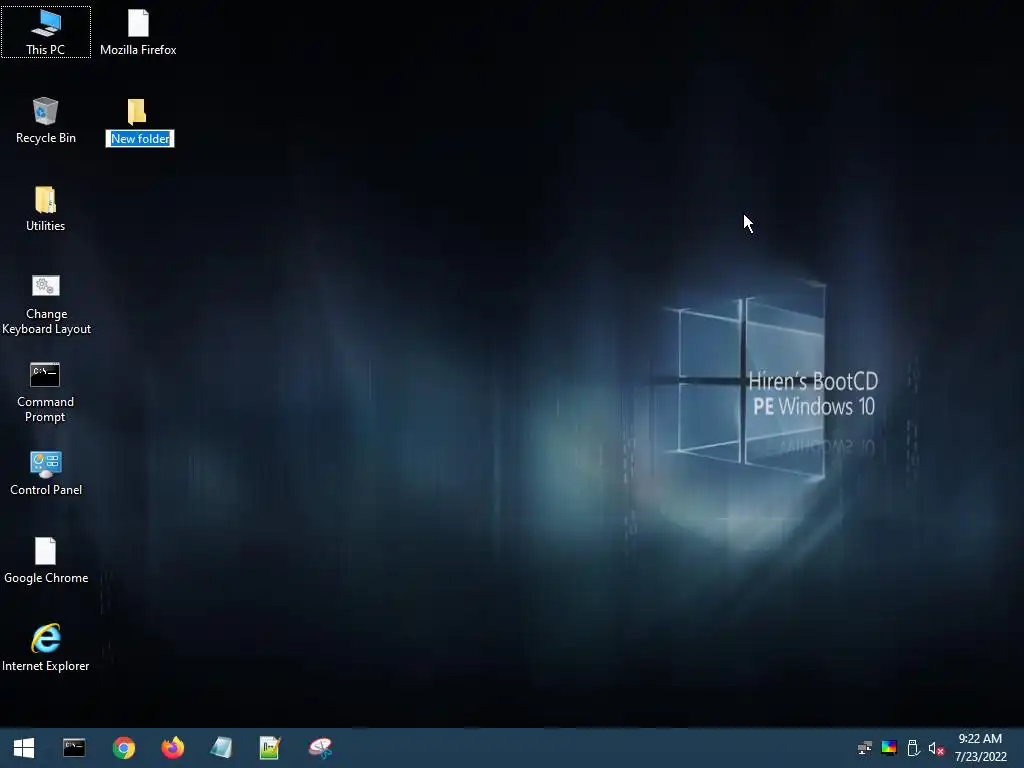
Task: Click the This PC label text
Action: (46, 50)
